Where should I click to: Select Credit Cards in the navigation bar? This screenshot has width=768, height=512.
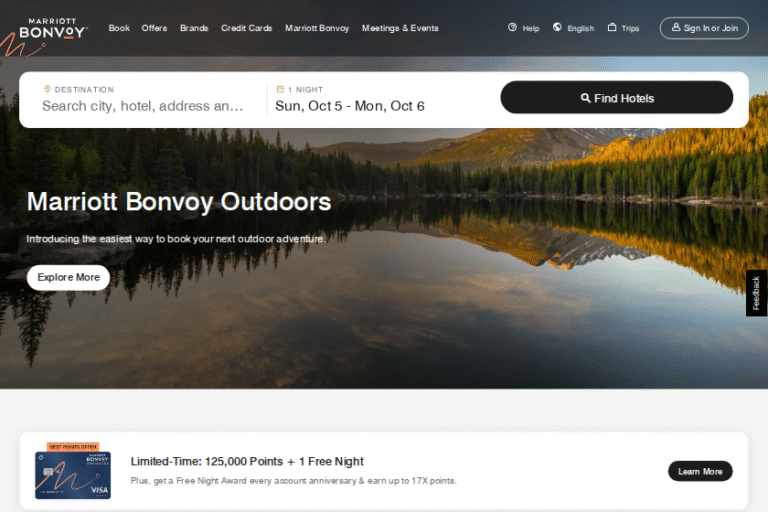[246, 28]
